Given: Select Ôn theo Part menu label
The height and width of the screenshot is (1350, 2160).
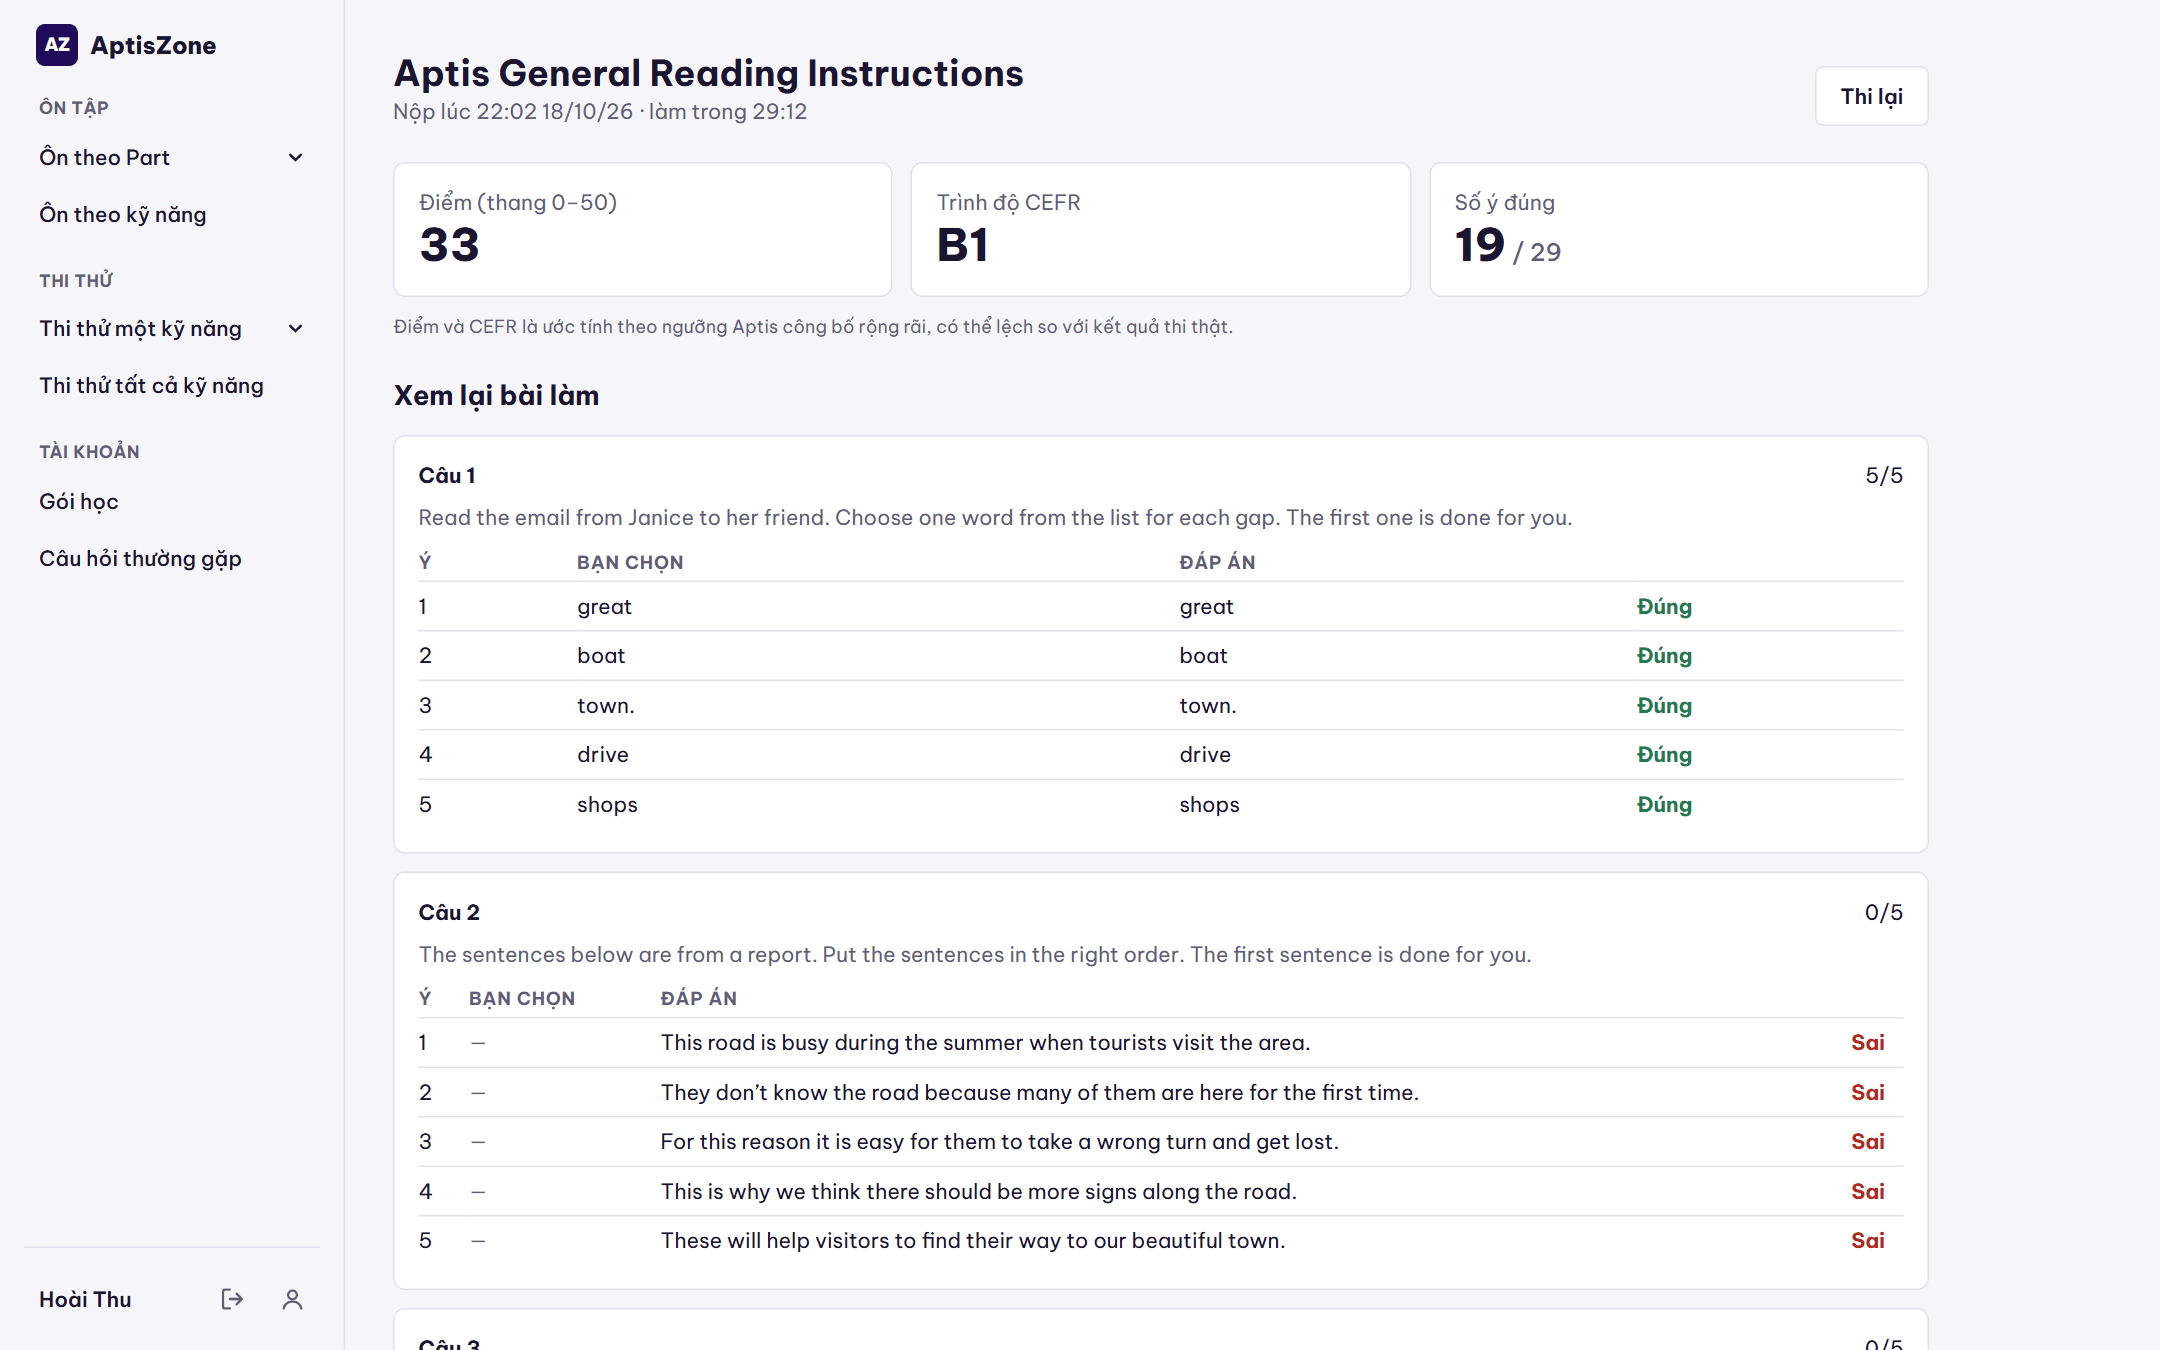Looking at the screenshot, I should 104,157.
